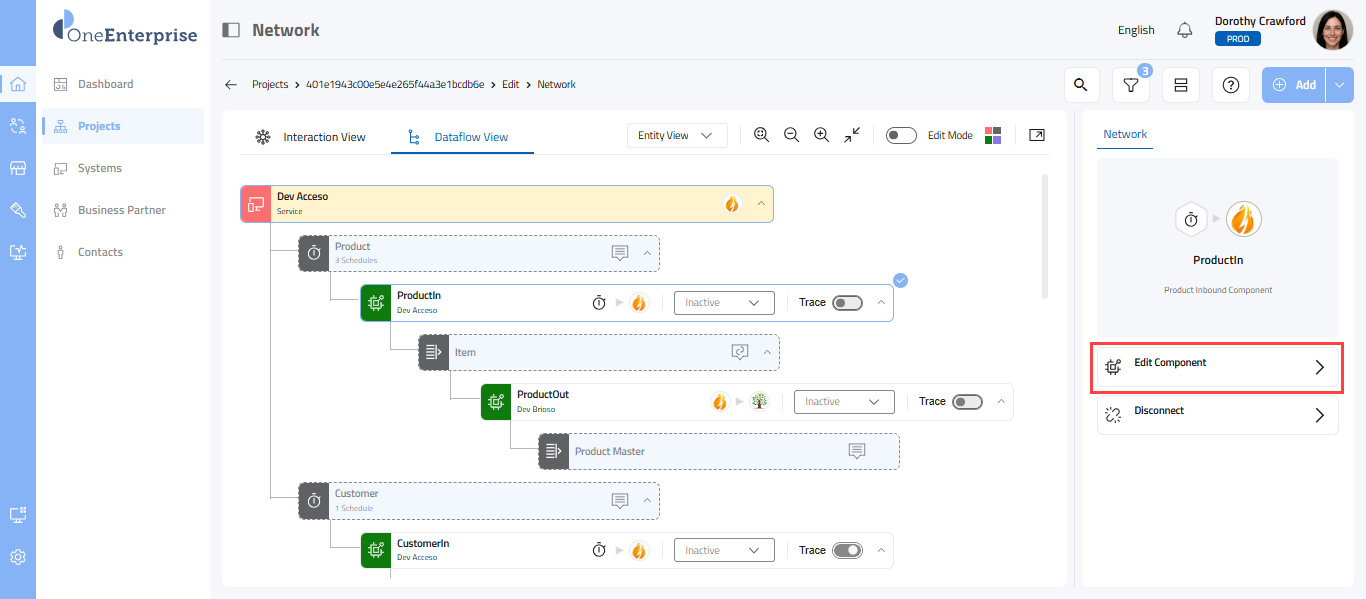
Task: Click the color legend swatch grid
Action: pos(993,135)
